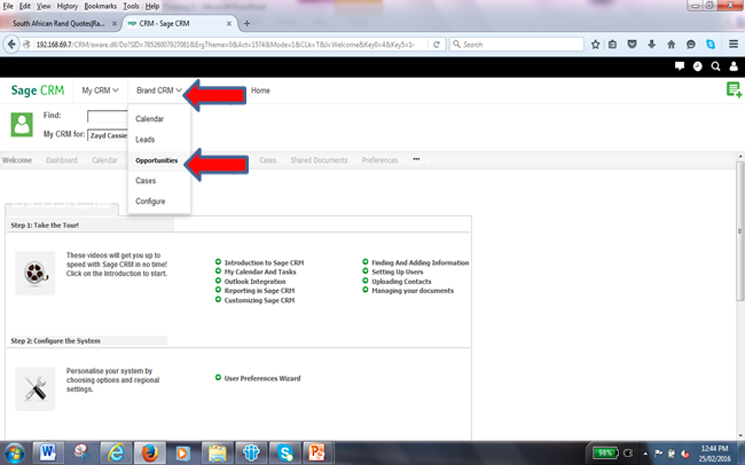
Task: Open PowerPoint from the taskbar
Action: click(x=316, y=453)
